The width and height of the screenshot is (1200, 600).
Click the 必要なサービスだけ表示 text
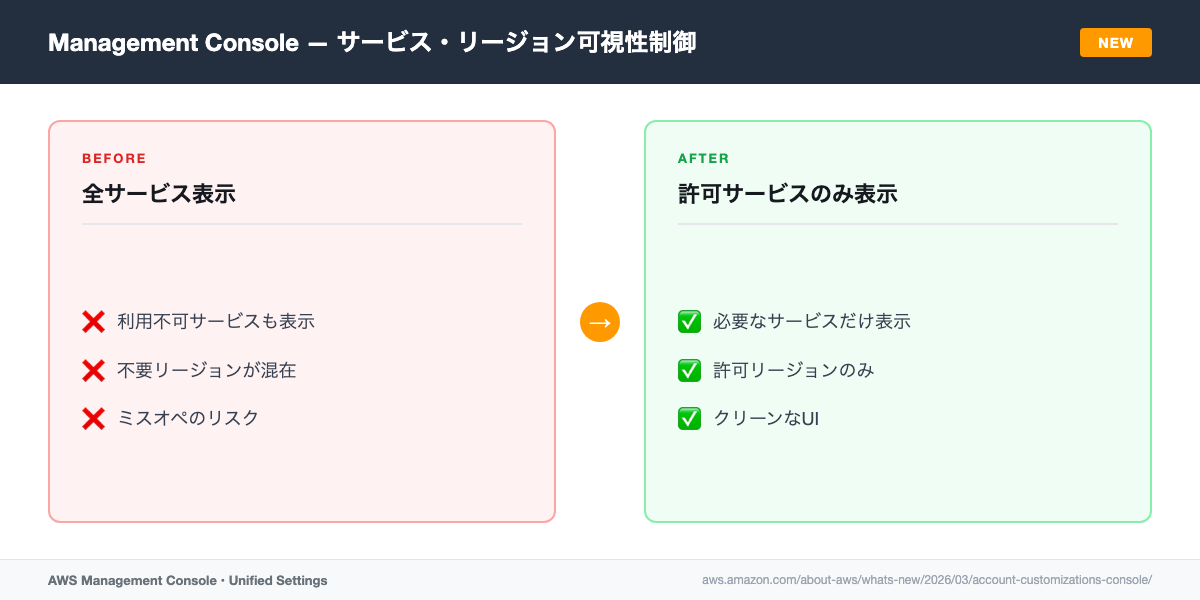[x=811, y=322]
